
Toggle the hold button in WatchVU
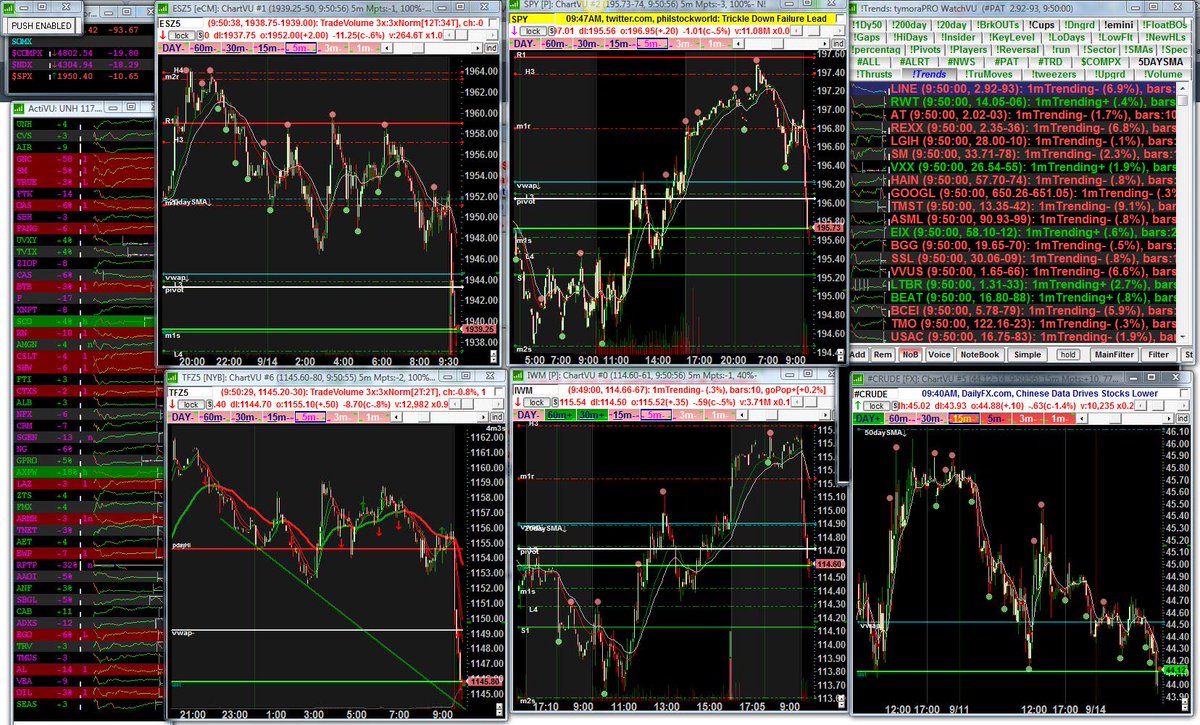tap(1068, 354)
